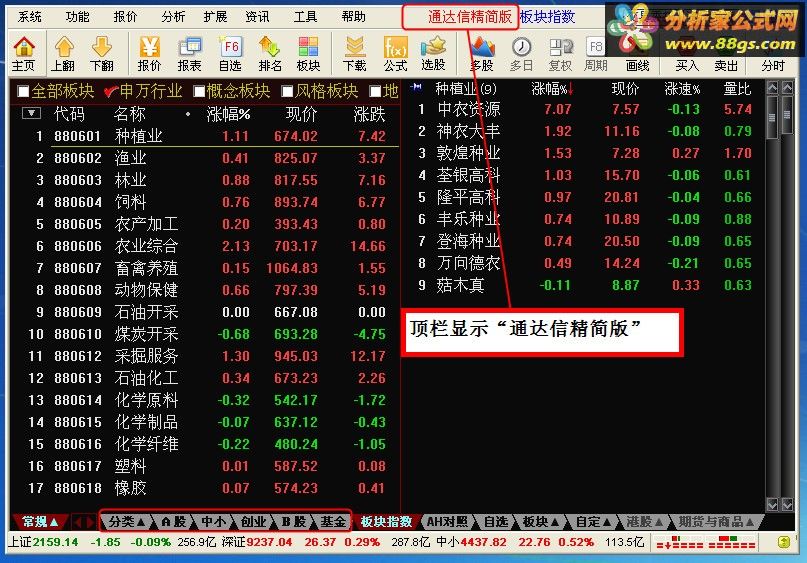The width and height of the screenshot is (807, 563).
Task: Click the yellow status icon at bottom right
Action: [x=783, y=542]
